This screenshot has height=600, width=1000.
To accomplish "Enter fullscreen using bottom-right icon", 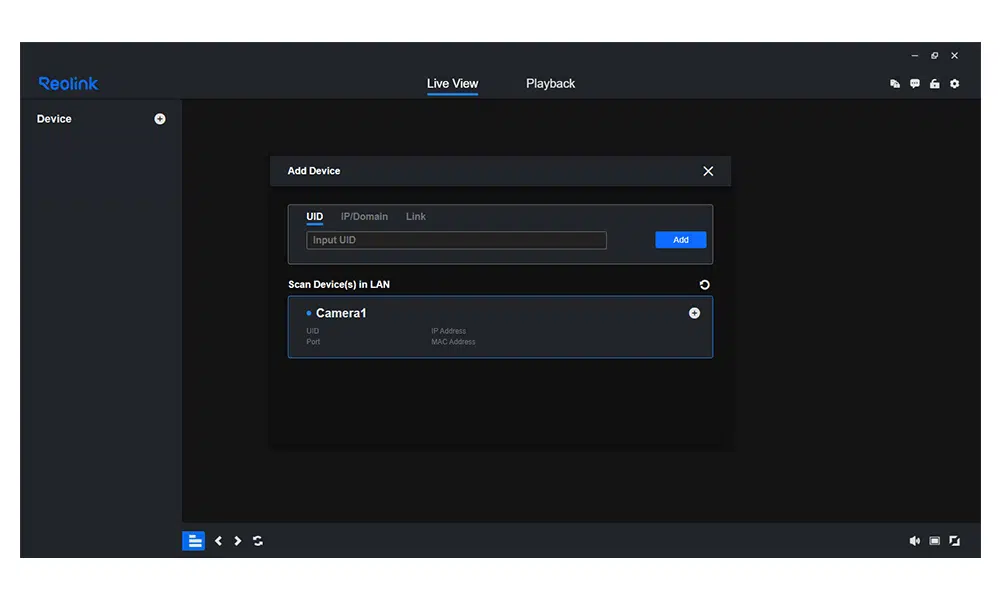I will point(955,541).
